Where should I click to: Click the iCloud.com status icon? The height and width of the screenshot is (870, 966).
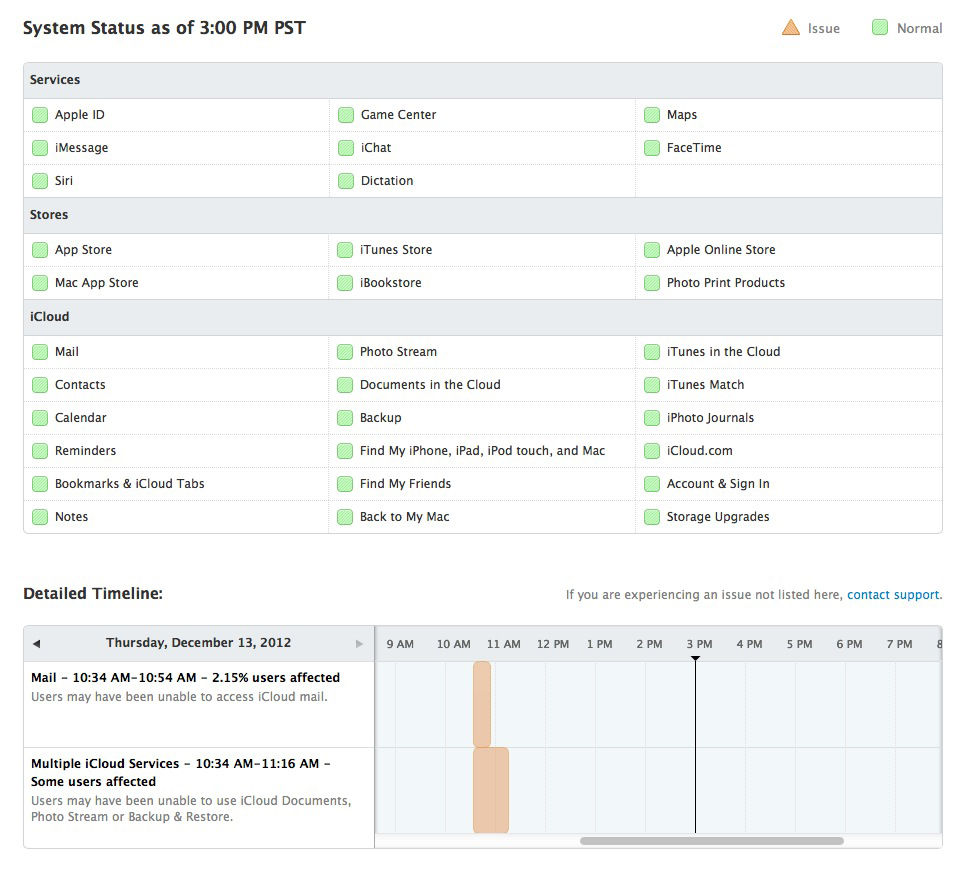pyautogui.click(x=652, y=451)
